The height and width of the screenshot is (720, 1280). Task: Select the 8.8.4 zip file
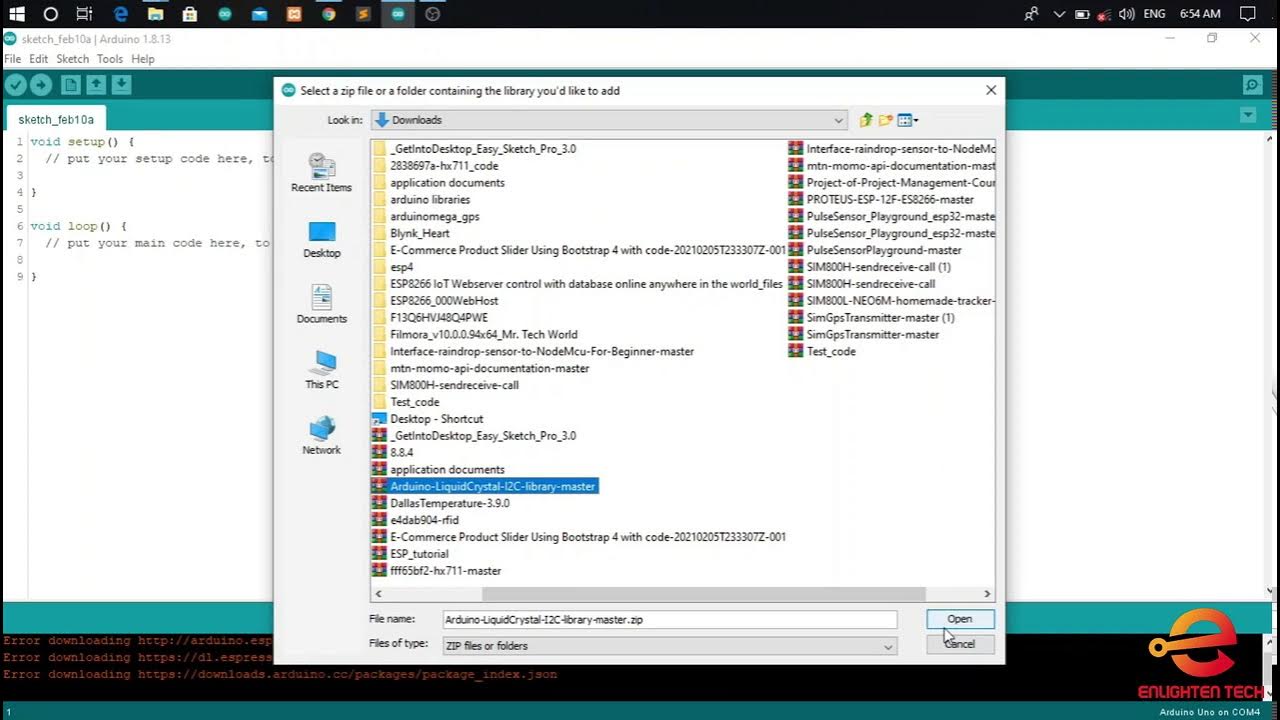click(392, 452)
